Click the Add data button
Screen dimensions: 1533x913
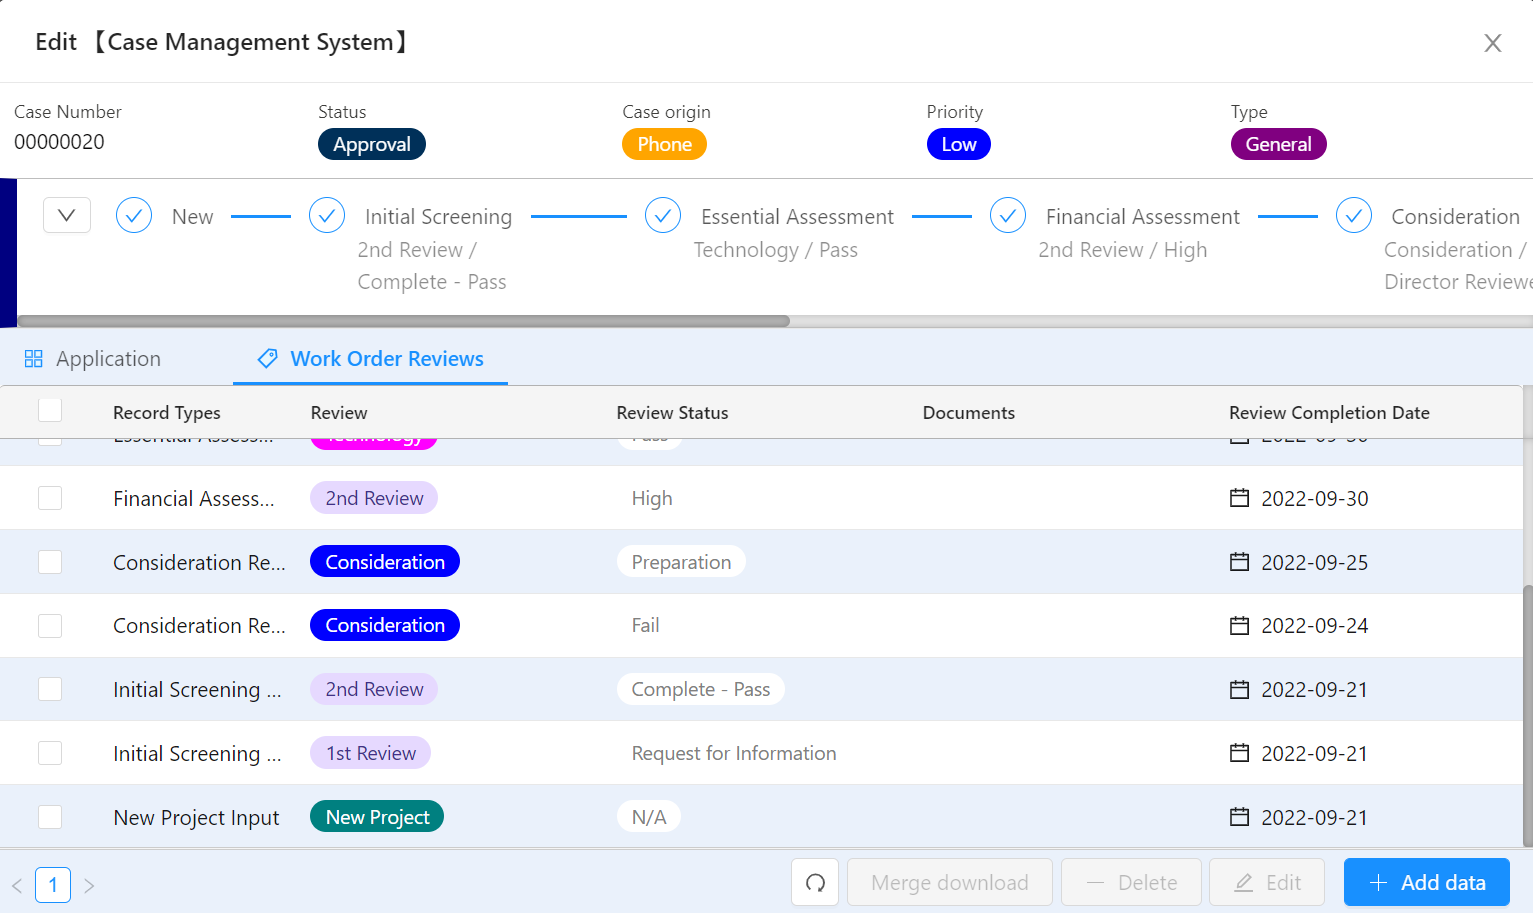1426,882
